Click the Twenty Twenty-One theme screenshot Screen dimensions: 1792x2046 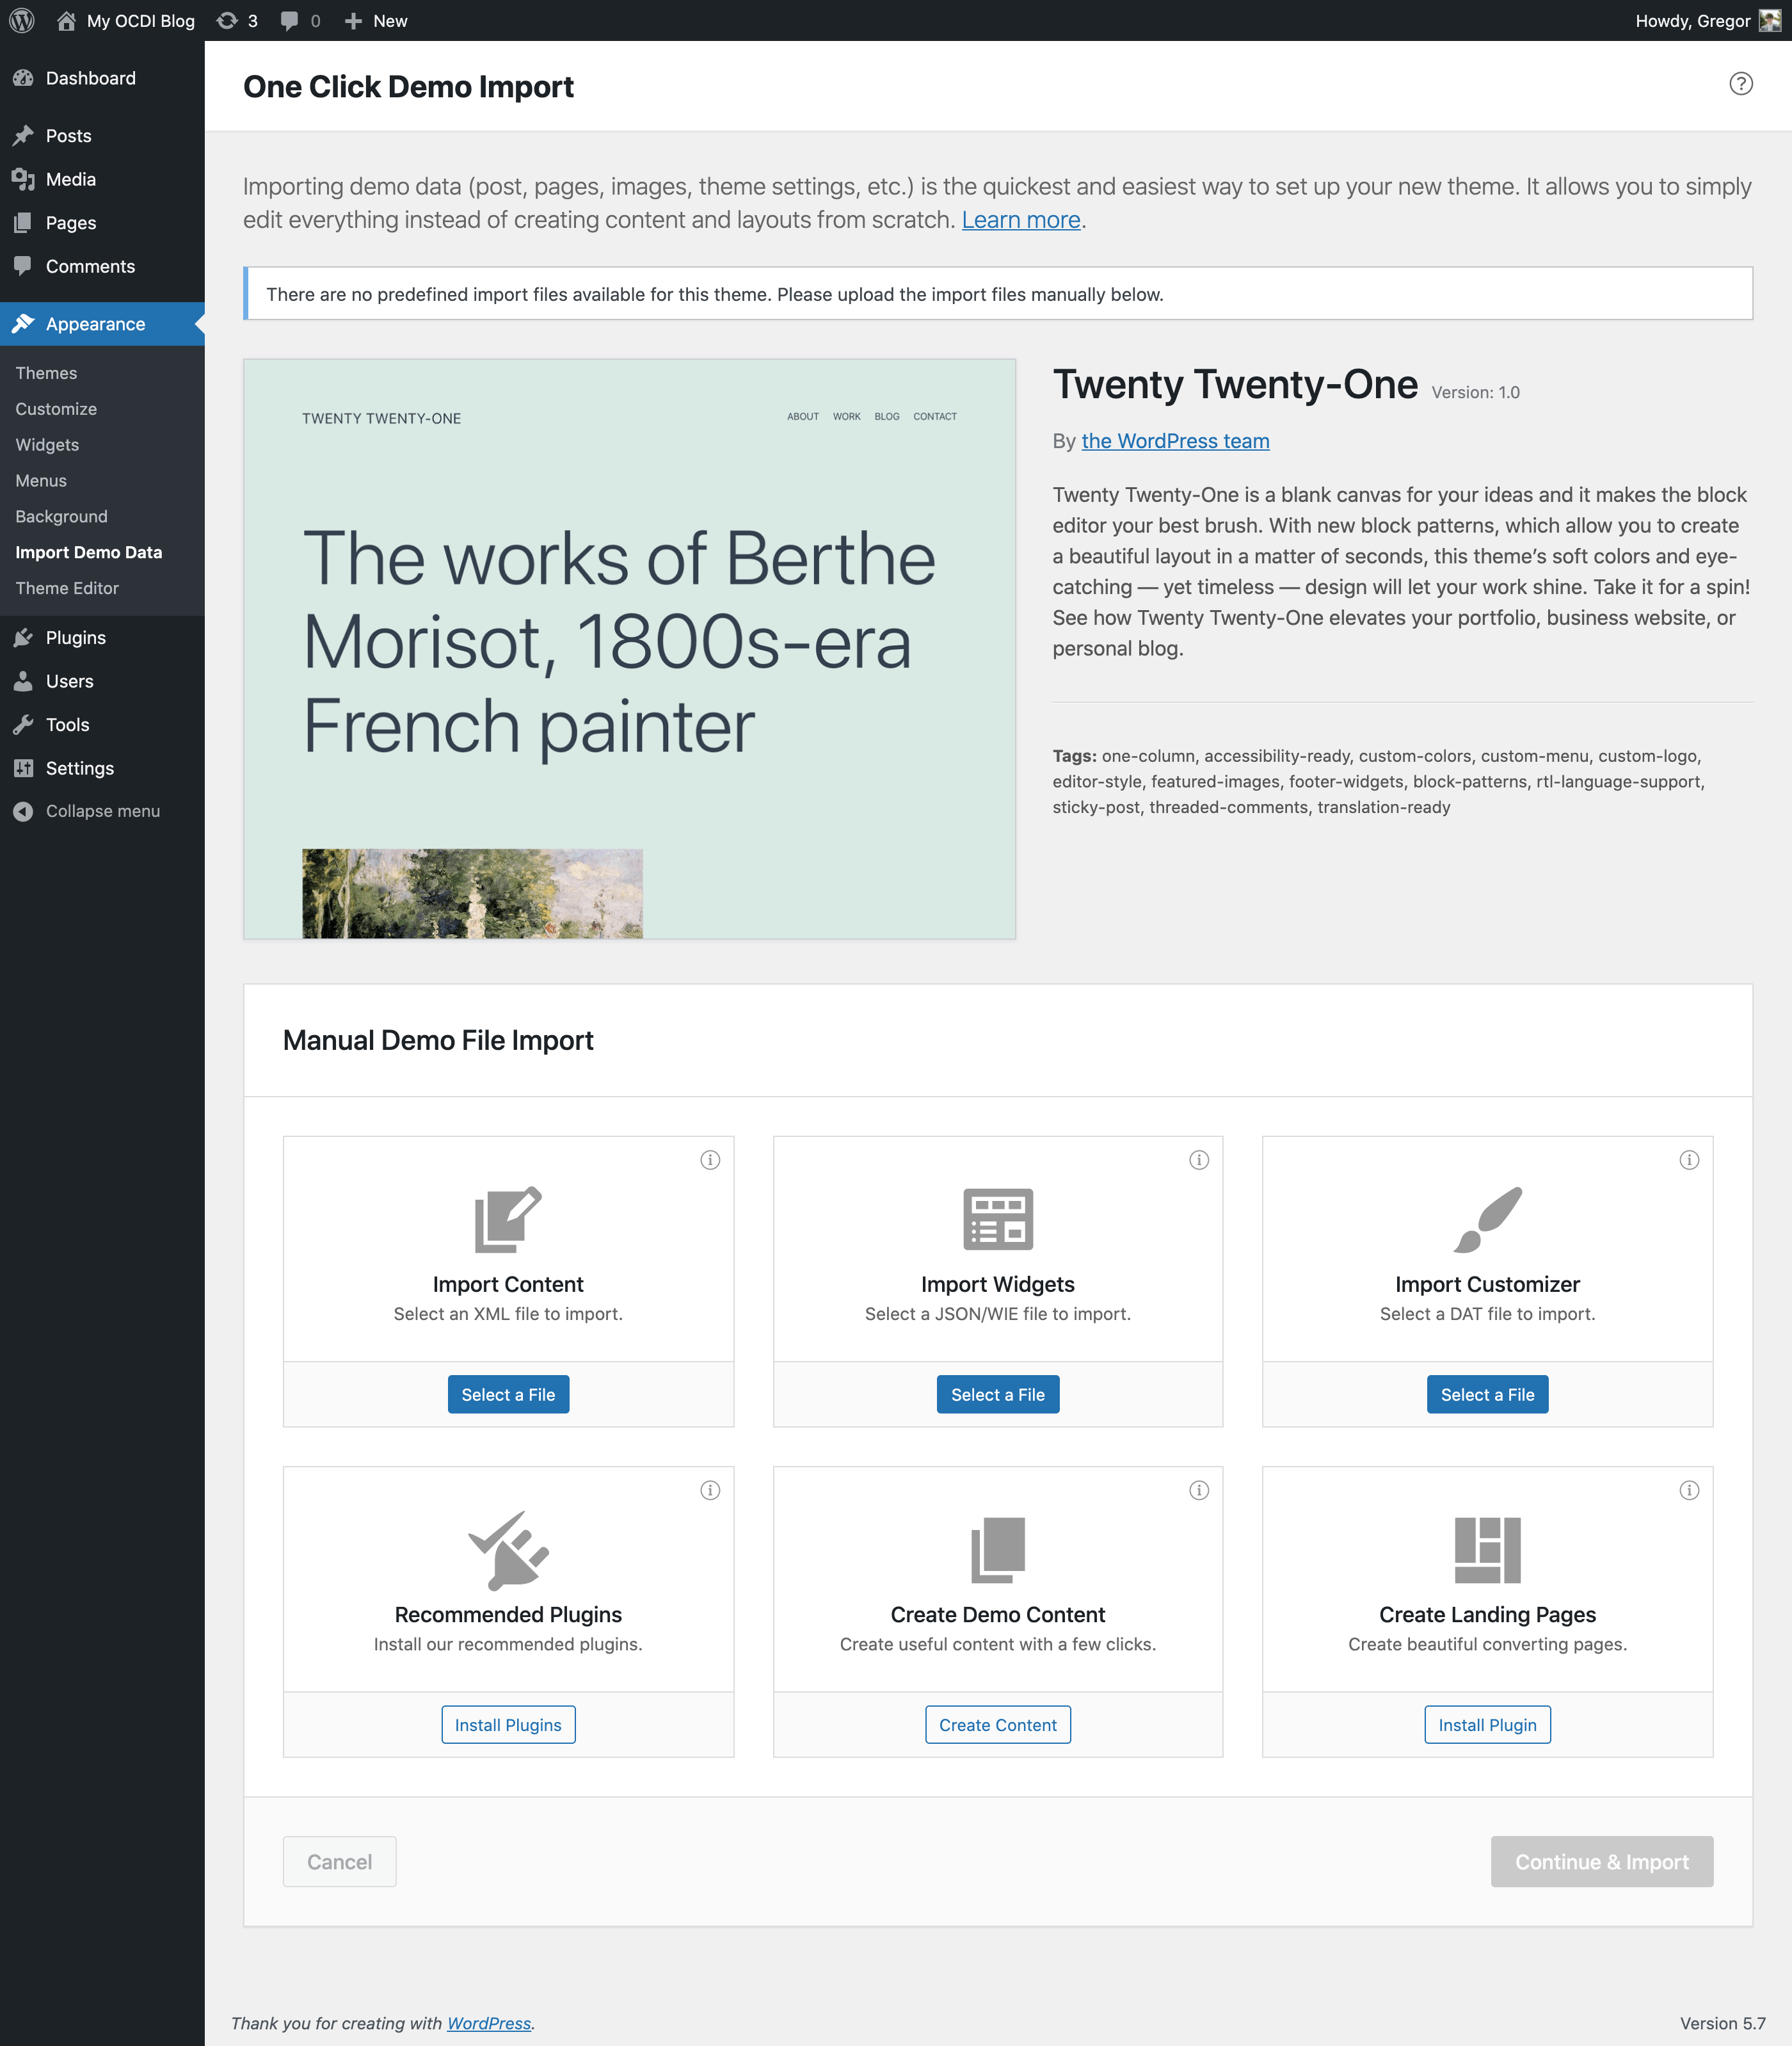[629, 648]
